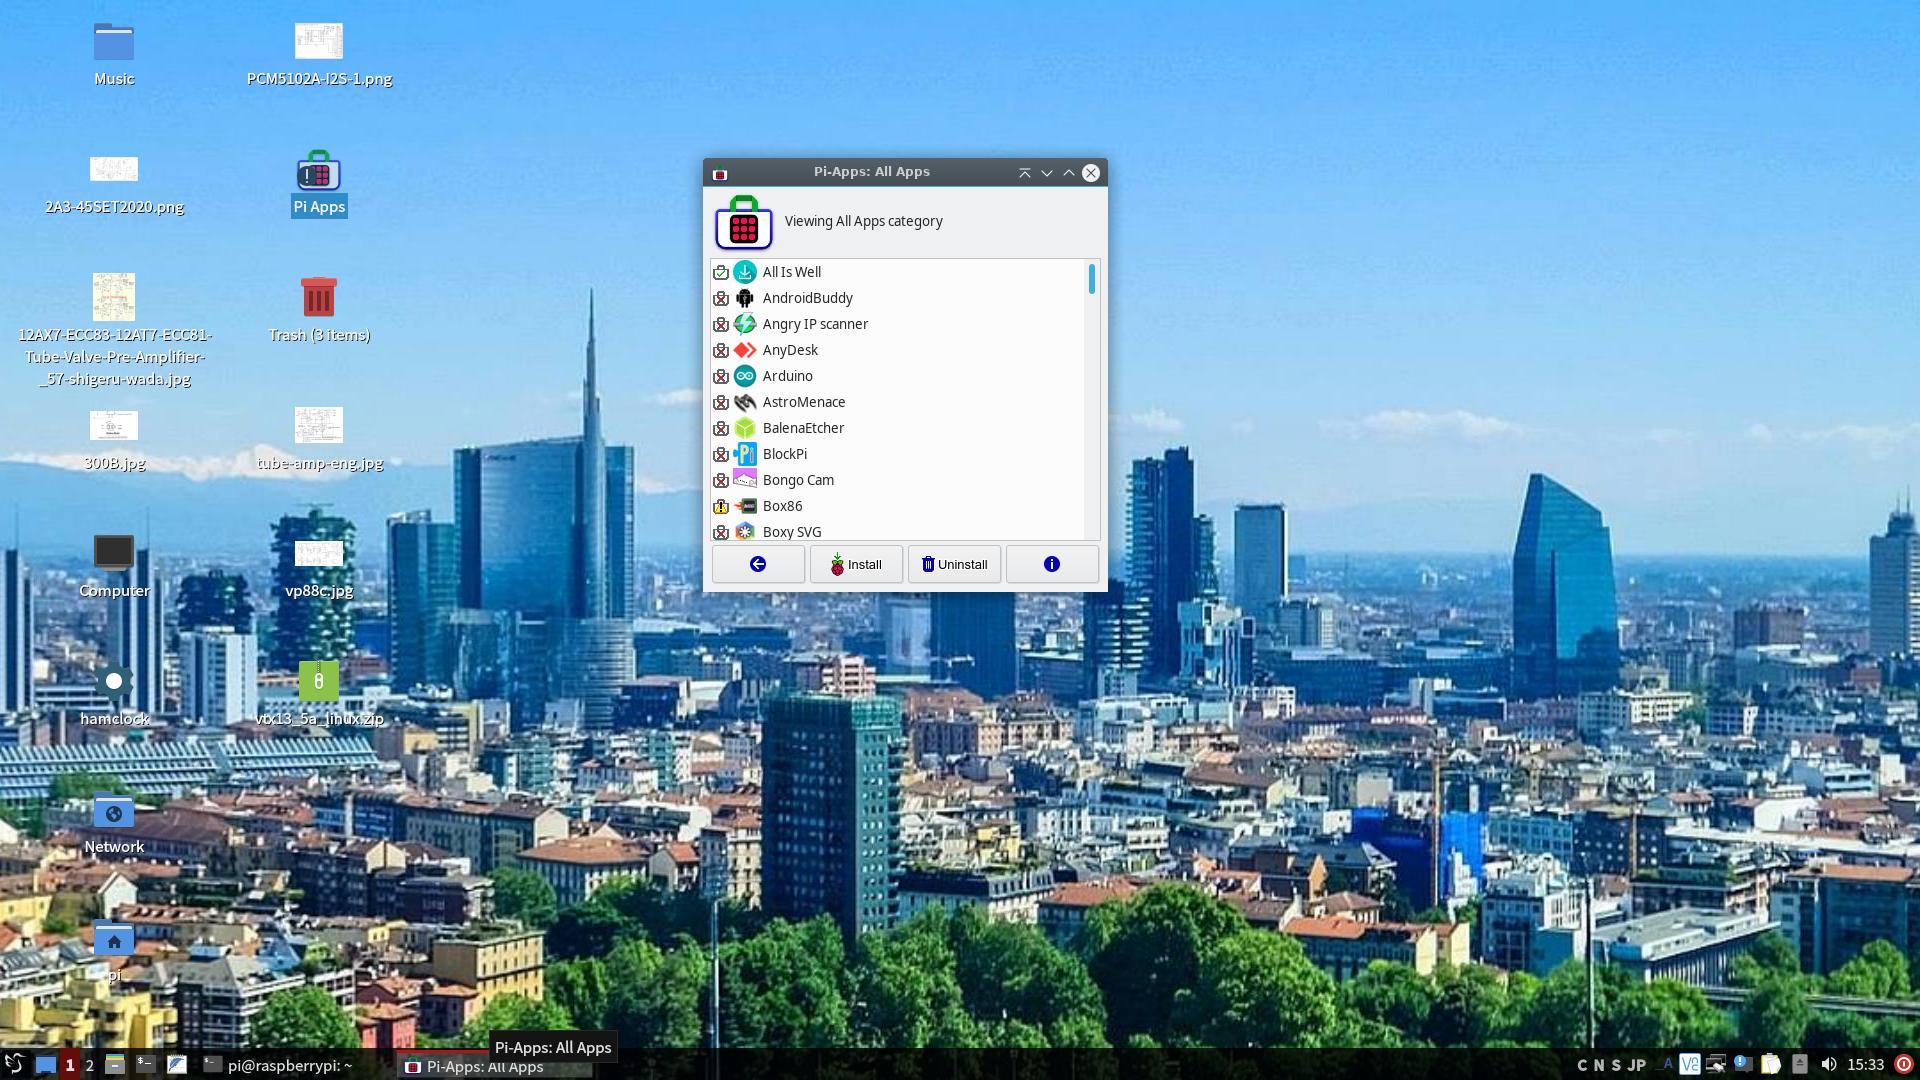Click the Boxy SVG list entry
The image size is (1920, 1080).
(x=791, y=531)
